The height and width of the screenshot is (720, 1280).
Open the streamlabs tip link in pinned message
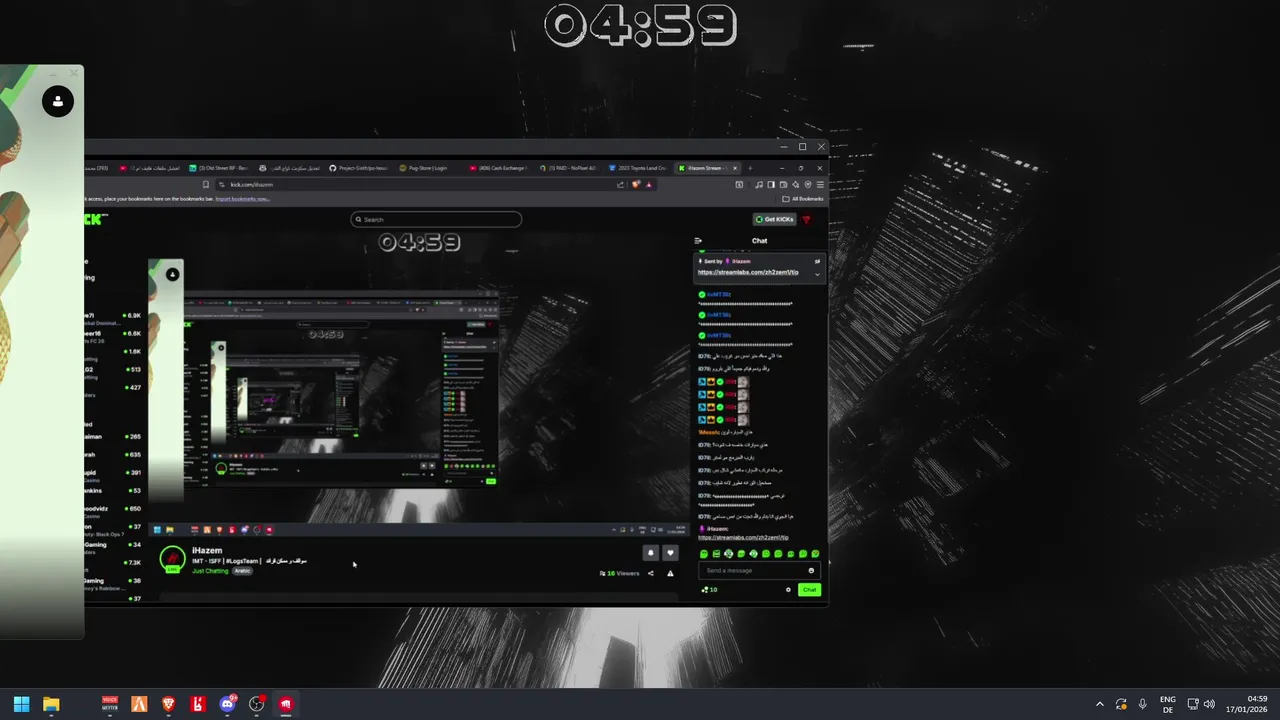748,272
